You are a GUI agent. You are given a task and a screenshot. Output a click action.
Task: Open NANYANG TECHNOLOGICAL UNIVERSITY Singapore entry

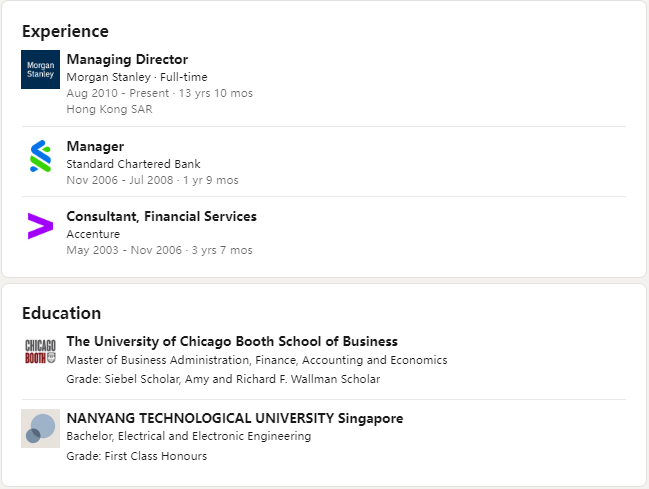[x=235, y=418]
